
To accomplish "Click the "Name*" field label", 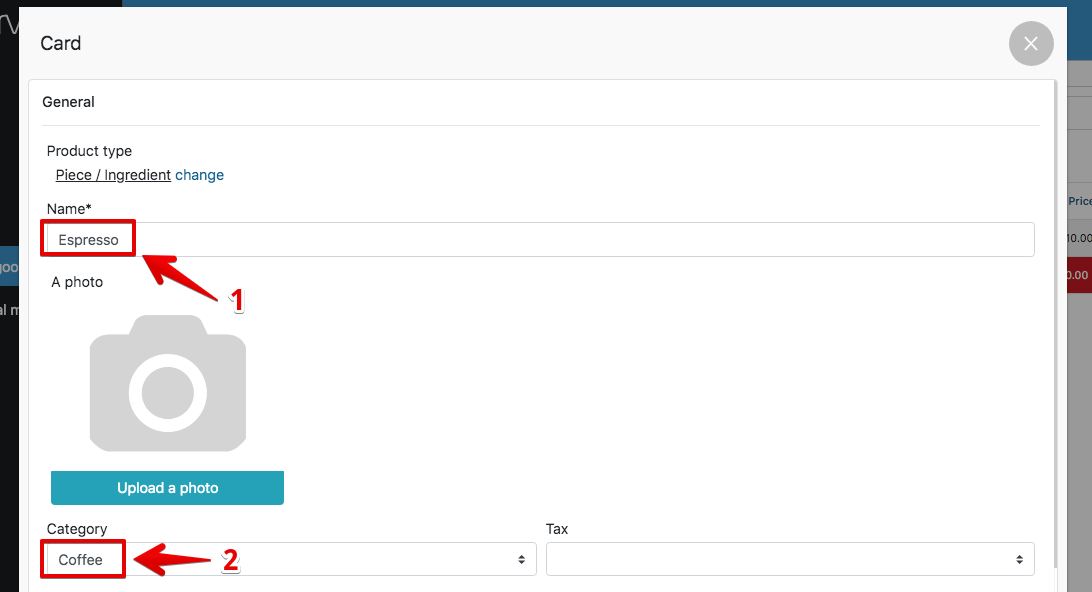I will click(69, 208).
